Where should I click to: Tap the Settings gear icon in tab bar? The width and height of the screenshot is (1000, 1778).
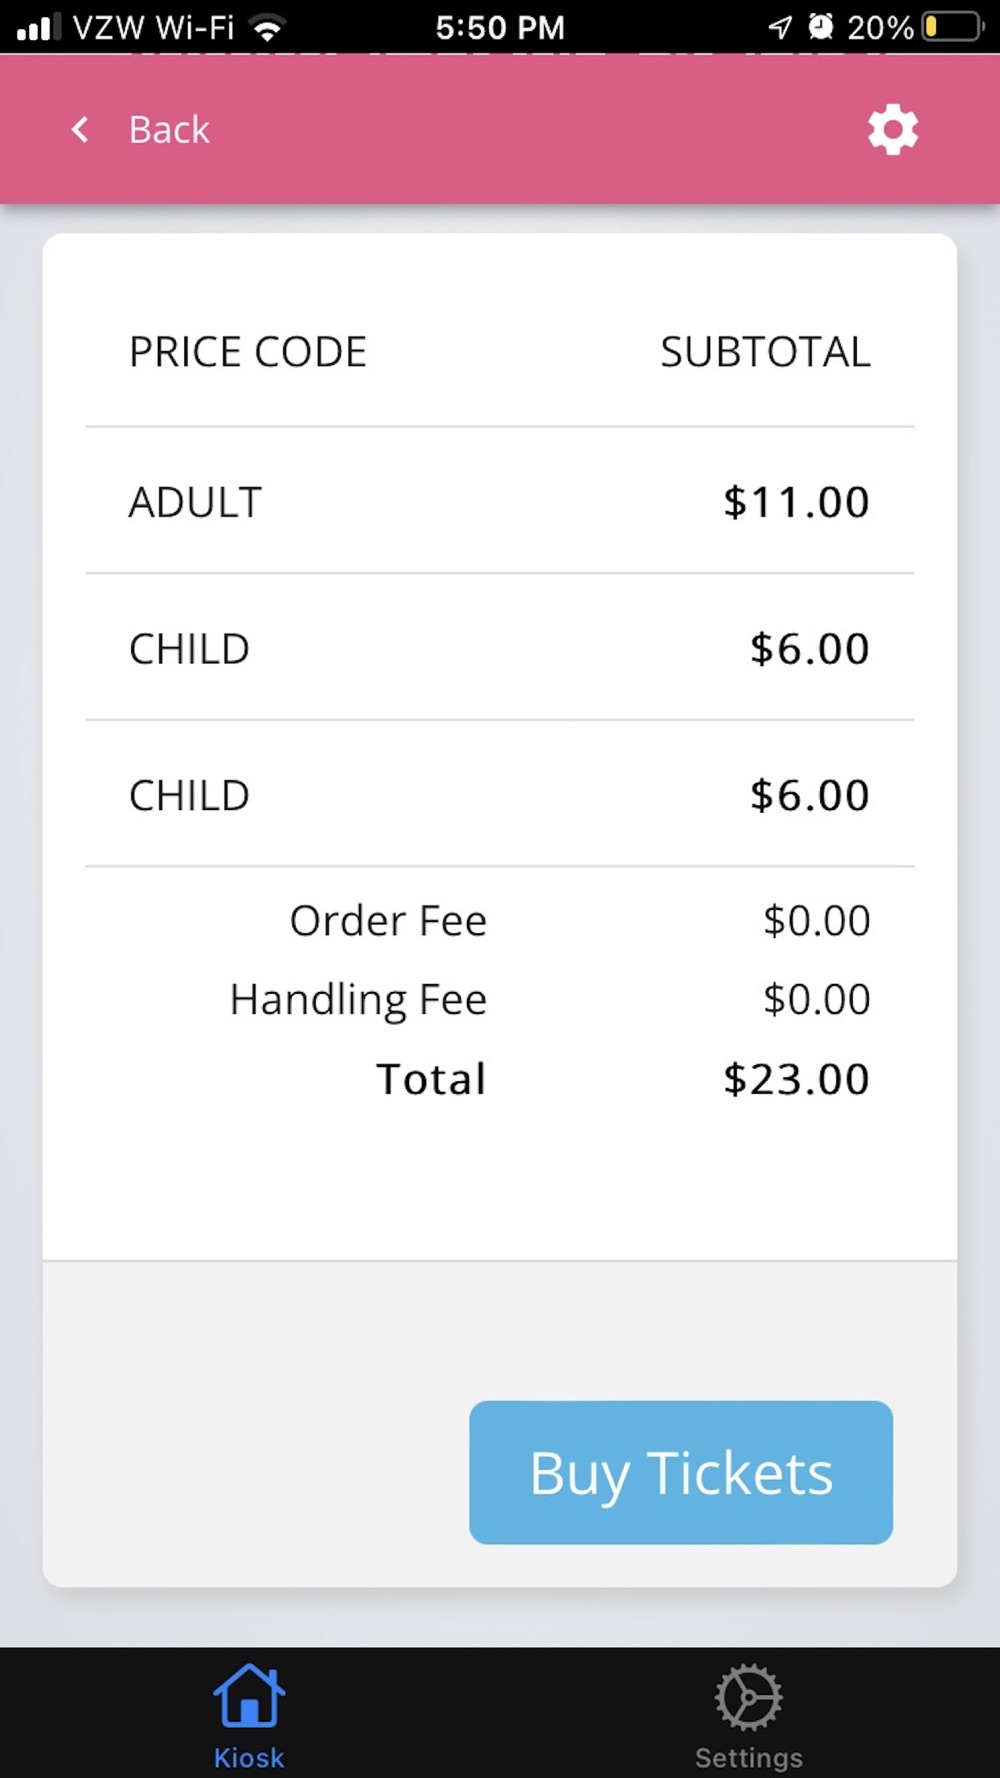(x=748, y=1696)
